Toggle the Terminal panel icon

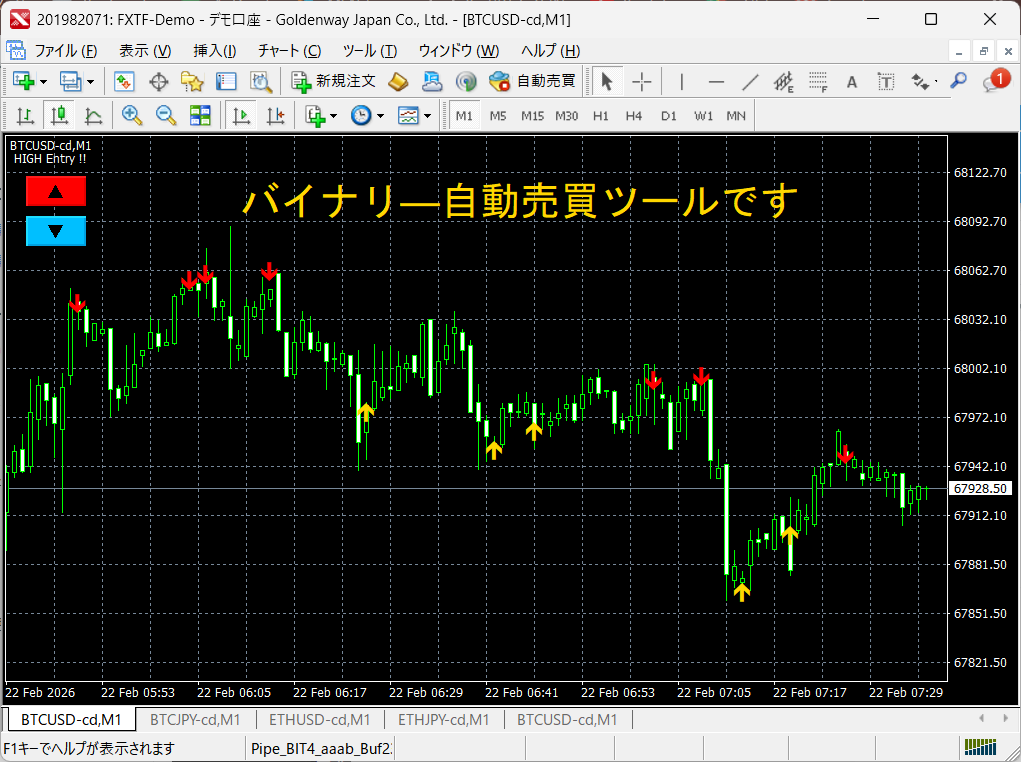(226, 81)
